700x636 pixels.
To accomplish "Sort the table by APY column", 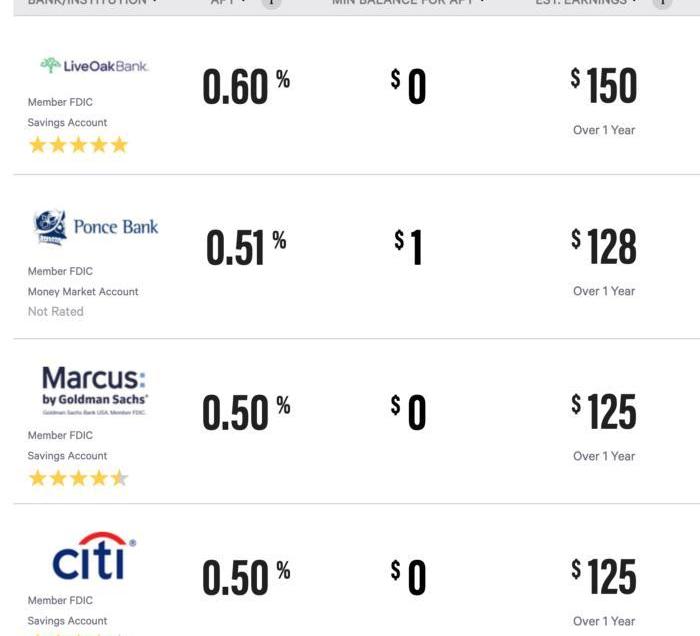I will [x=228, y=2].
